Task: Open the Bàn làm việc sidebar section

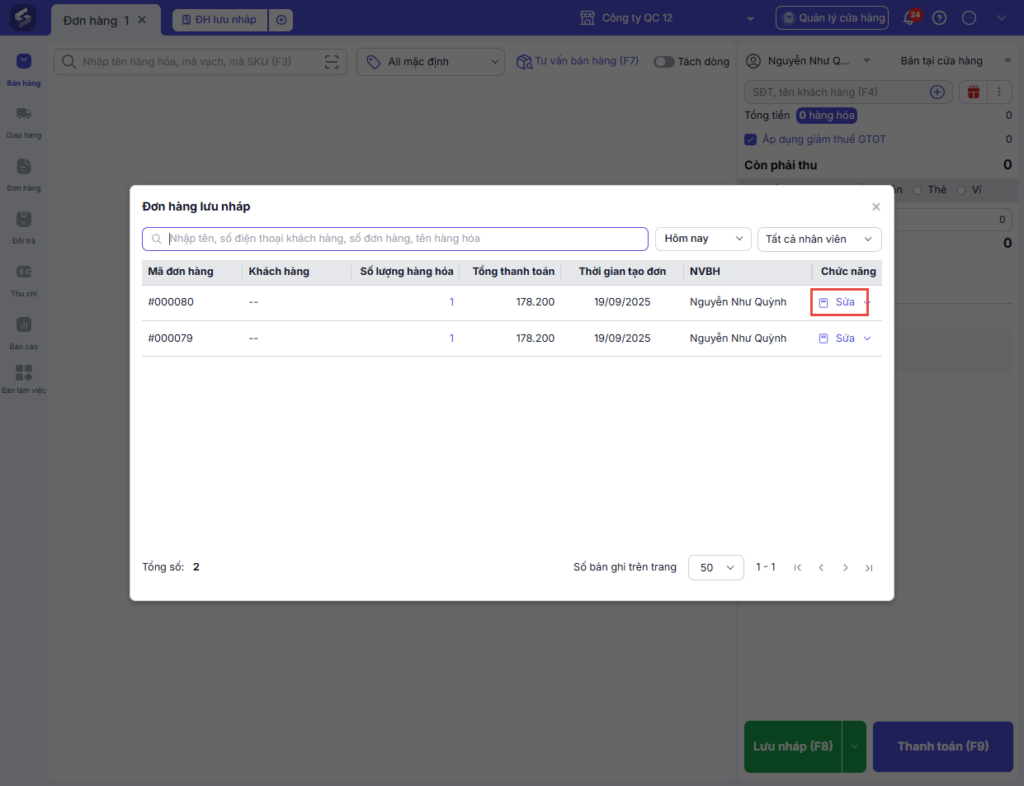Action: coord(24,379)
